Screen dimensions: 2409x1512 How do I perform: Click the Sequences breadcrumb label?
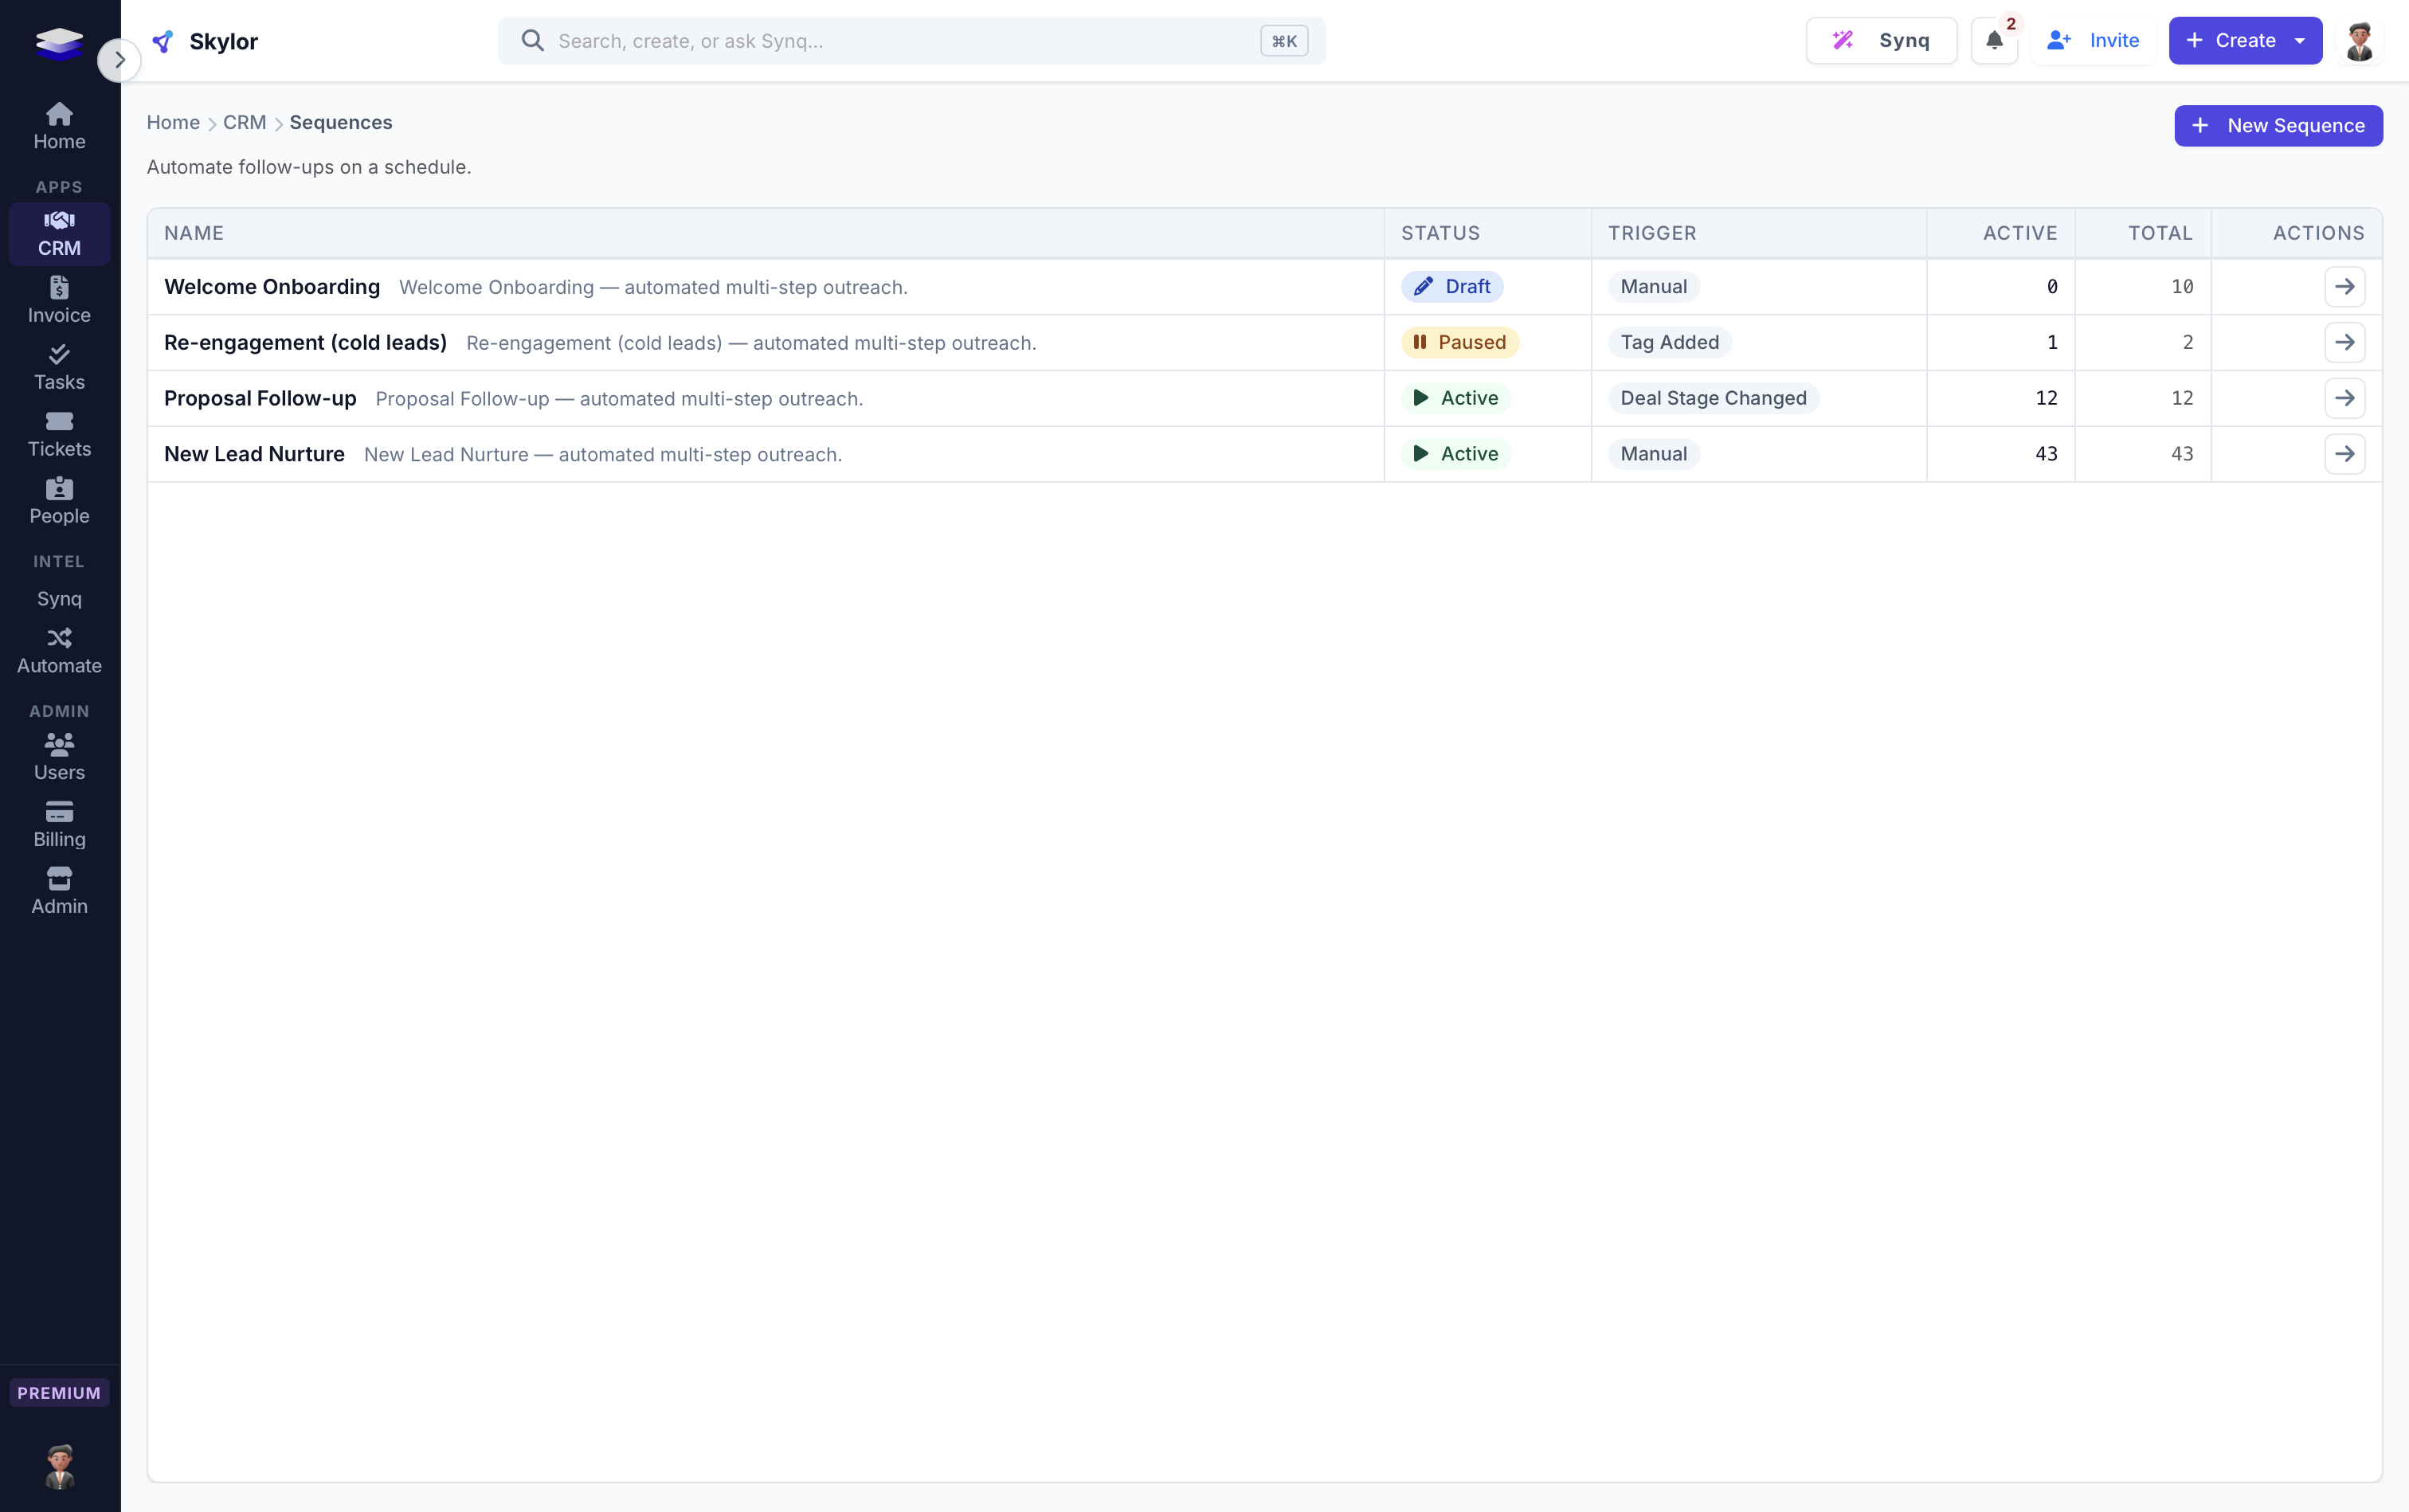tap(340, 122)
